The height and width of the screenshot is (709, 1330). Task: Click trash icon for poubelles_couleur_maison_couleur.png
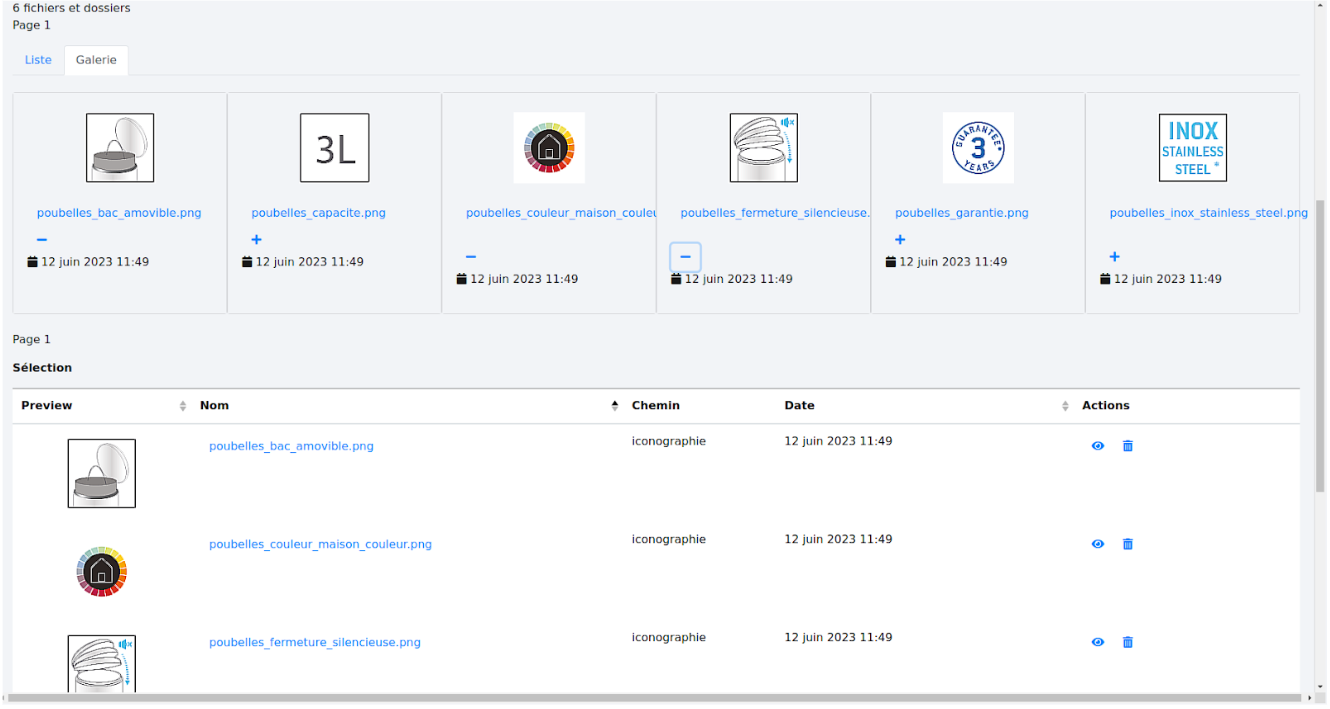pos(1127,544)
